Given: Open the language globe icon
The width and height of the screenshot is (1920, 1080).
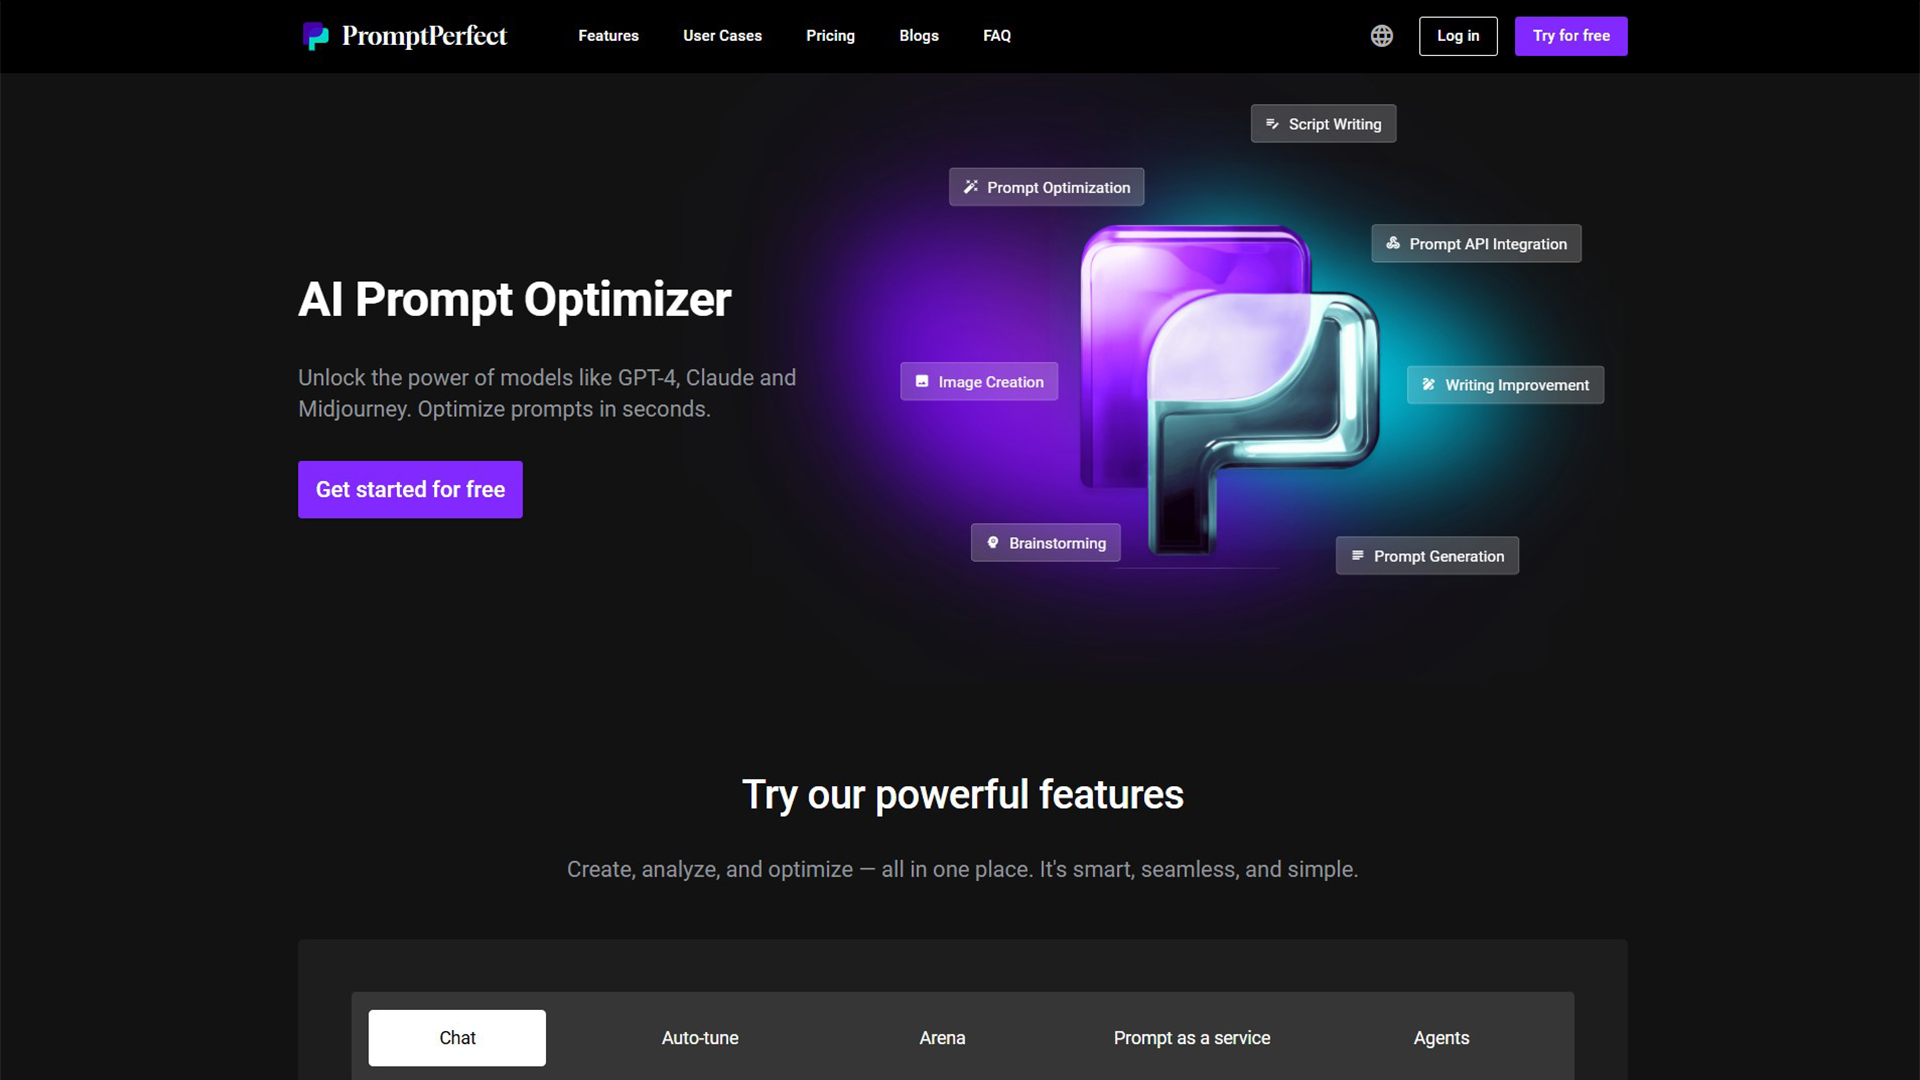Looking at the screenshot, I should (x=1381, y=36).
